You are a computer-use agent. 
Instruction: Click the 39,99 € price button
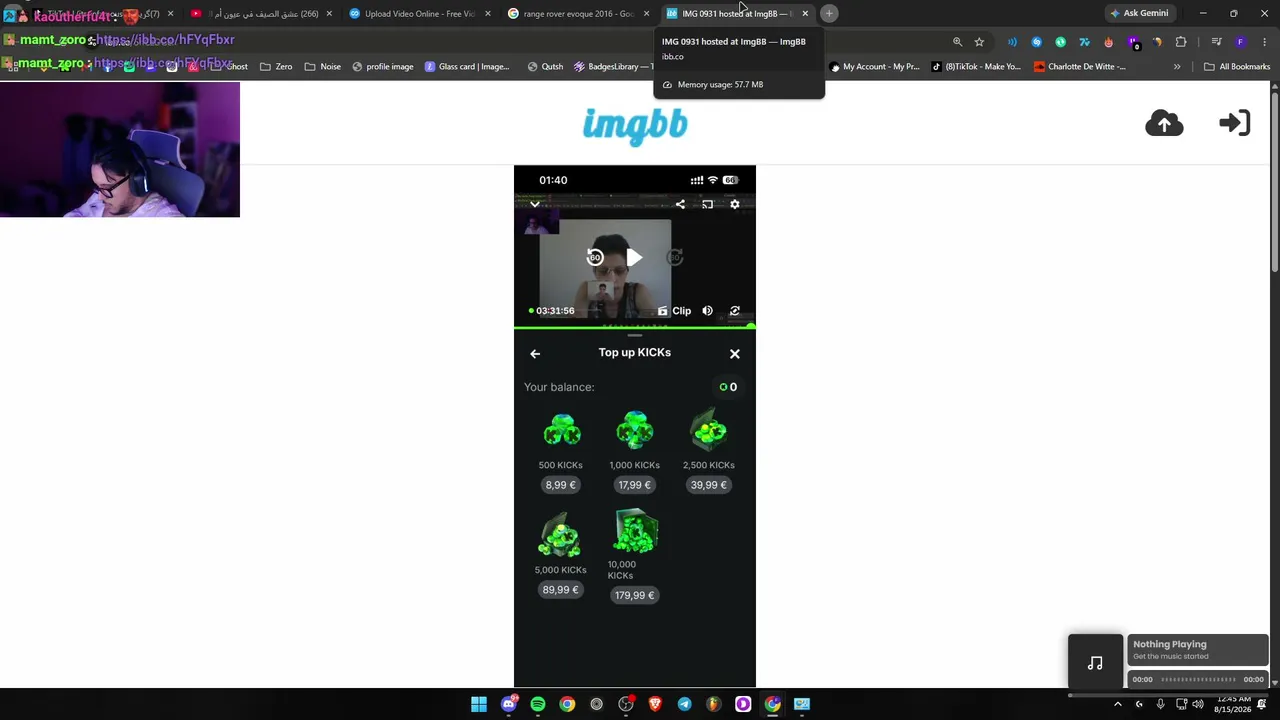point(709,485)
